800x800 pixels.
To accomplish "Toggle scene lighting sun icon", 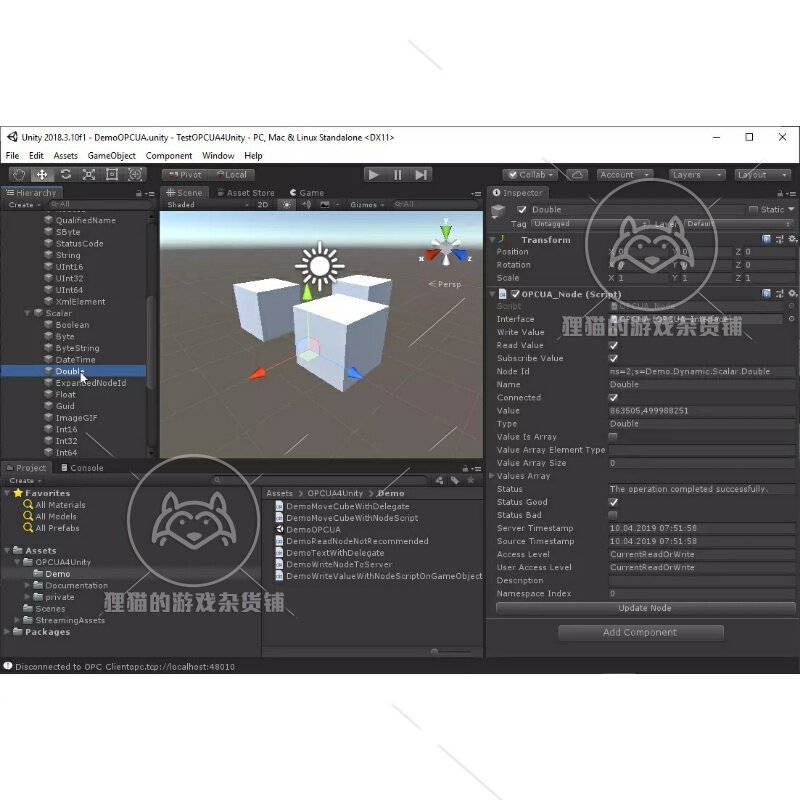I will pos(286,205).
